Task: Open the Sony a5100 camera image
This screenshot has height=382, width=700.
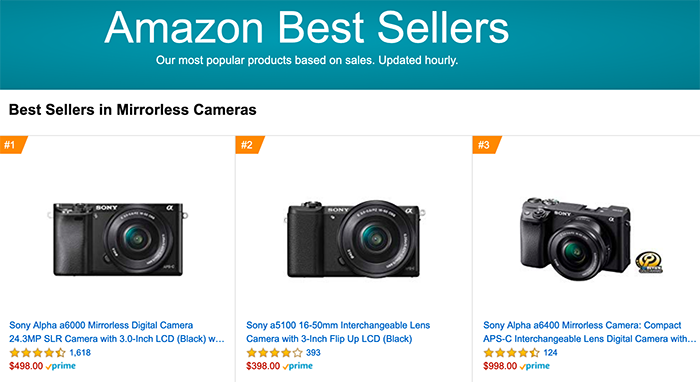Action: [x=354, y=239]
